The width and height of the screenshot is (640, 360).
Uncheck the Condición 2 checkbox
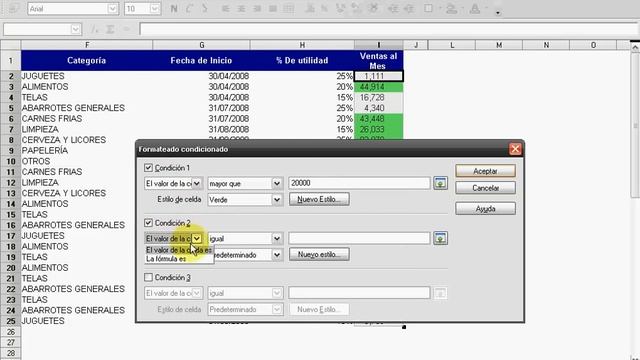[x=148, y=223]
